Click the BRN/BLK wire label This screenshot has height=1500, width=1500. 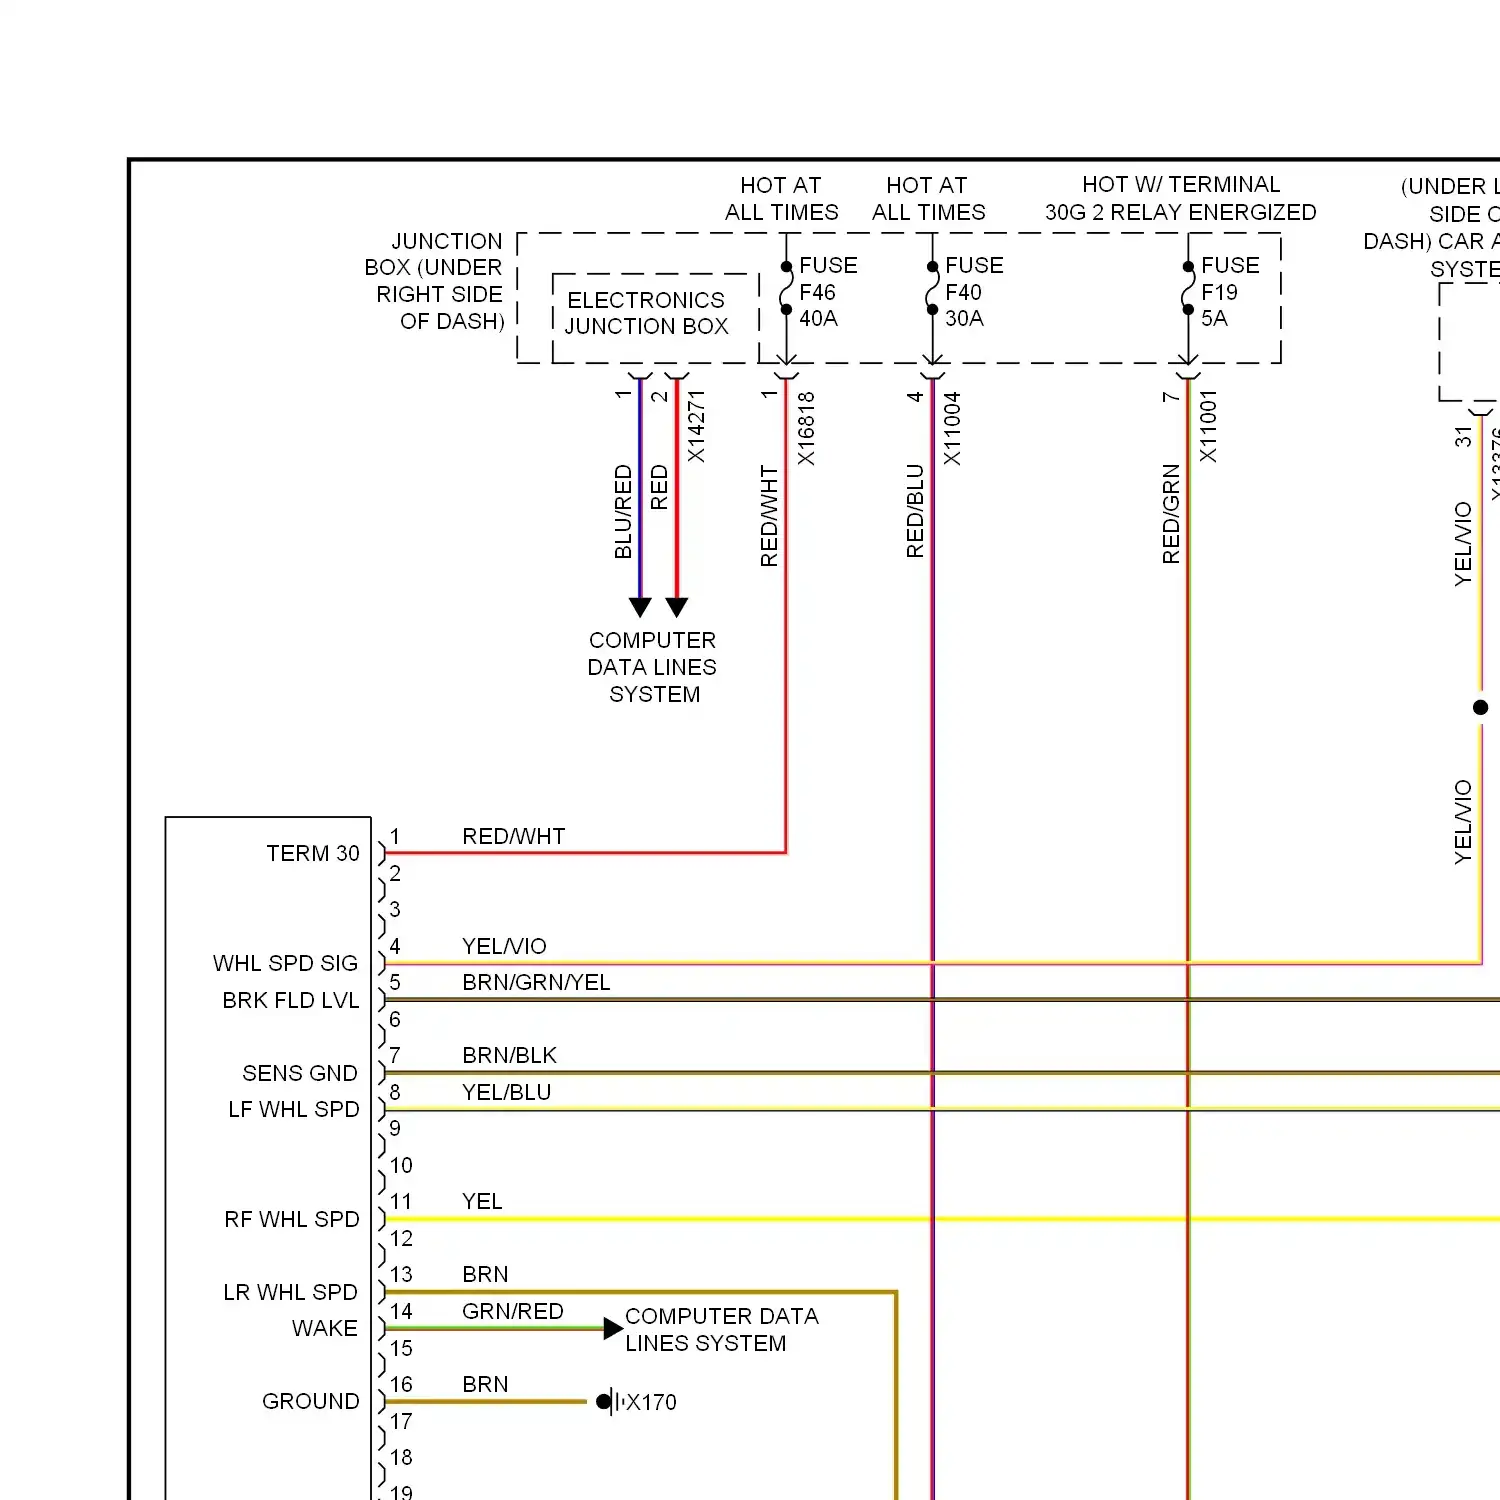509,1055
